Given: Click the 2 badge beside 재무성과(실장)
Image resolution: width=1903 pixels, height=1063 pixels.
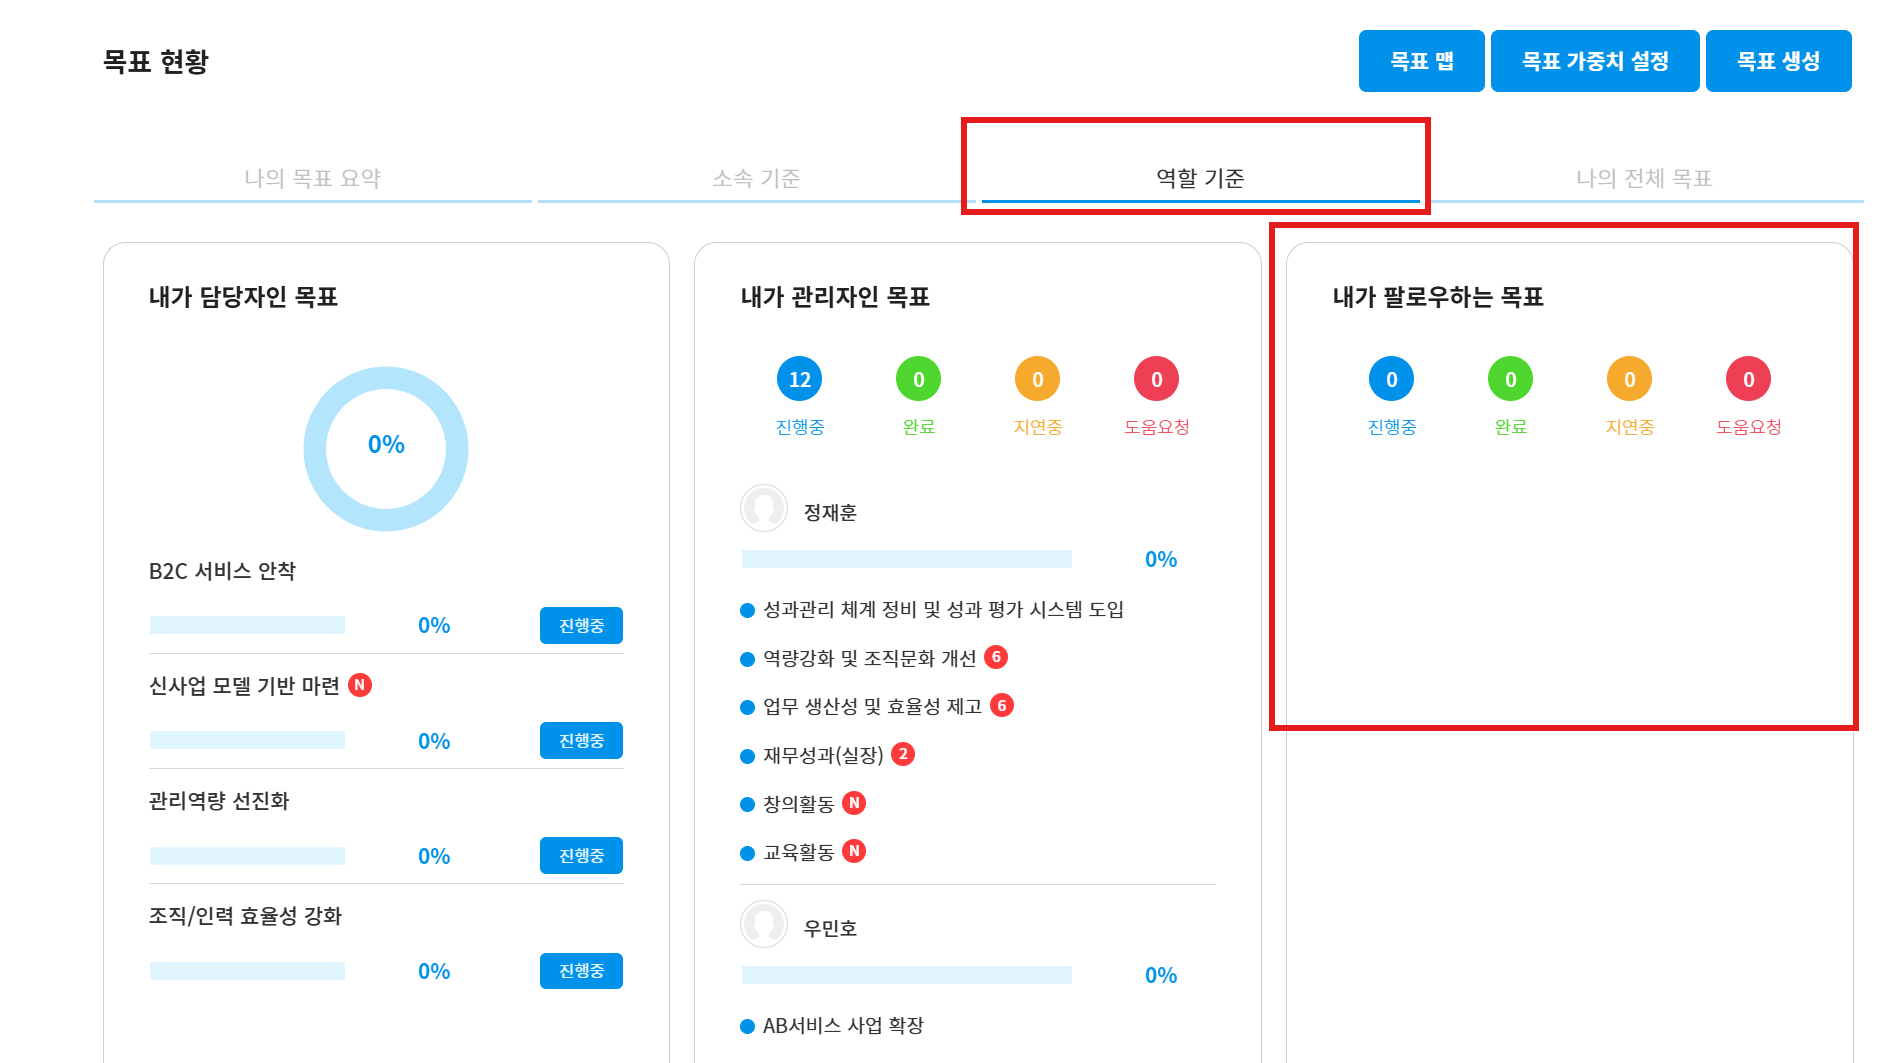Looking at the screenshot, I should pos(903,754).
